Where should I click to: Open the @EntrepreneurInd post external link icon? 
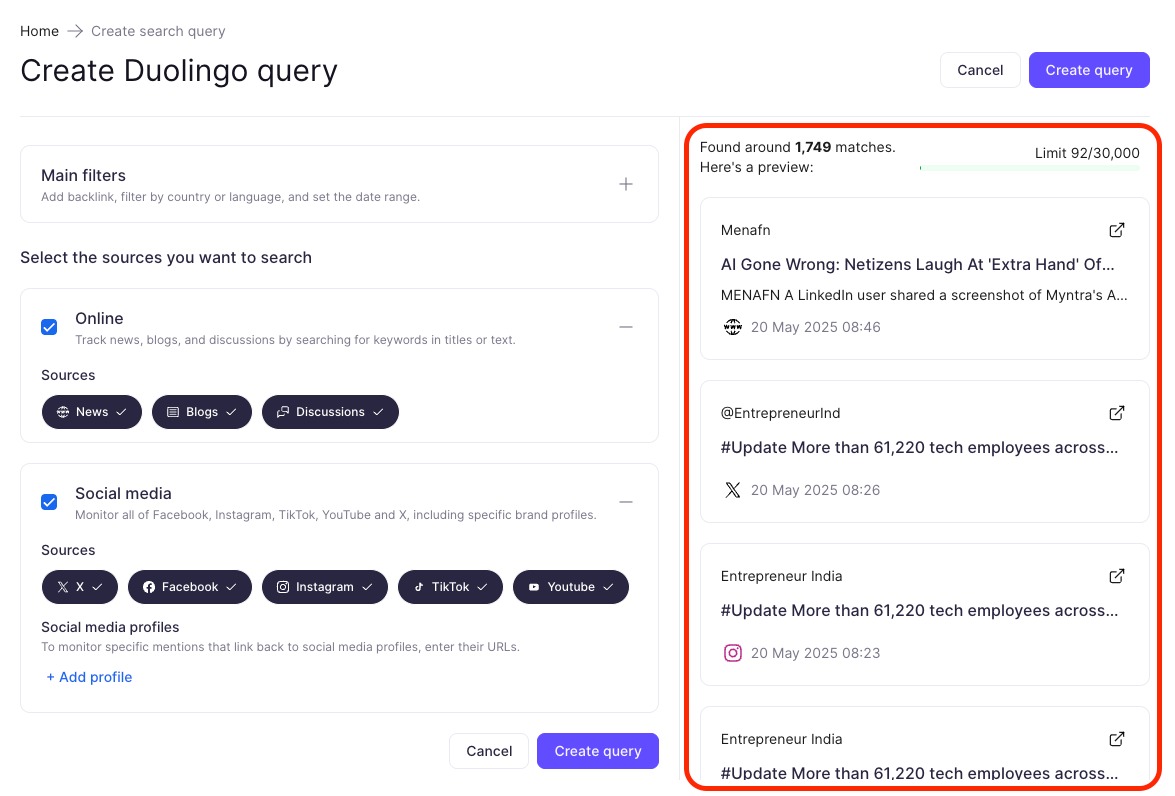(1117, 413)
